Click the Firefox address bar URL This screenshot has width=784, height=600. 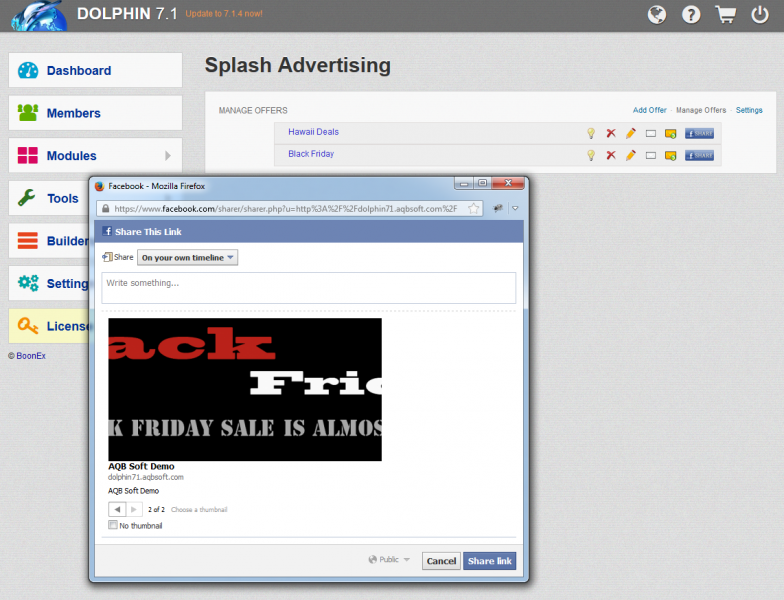point(286,208)
